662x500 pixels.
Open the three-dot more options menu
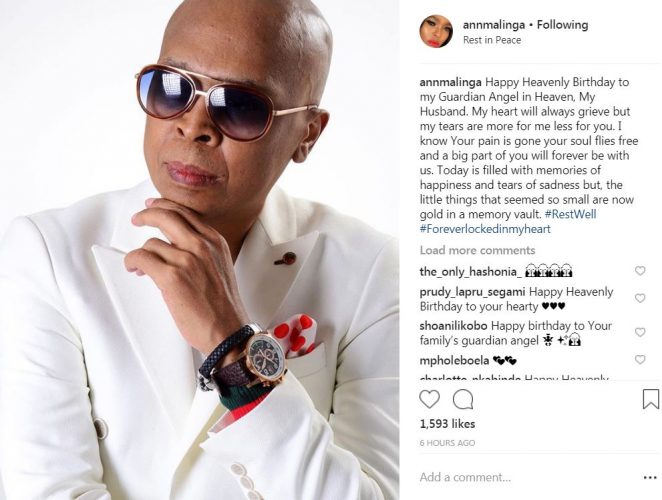click(x=650, y=478)
